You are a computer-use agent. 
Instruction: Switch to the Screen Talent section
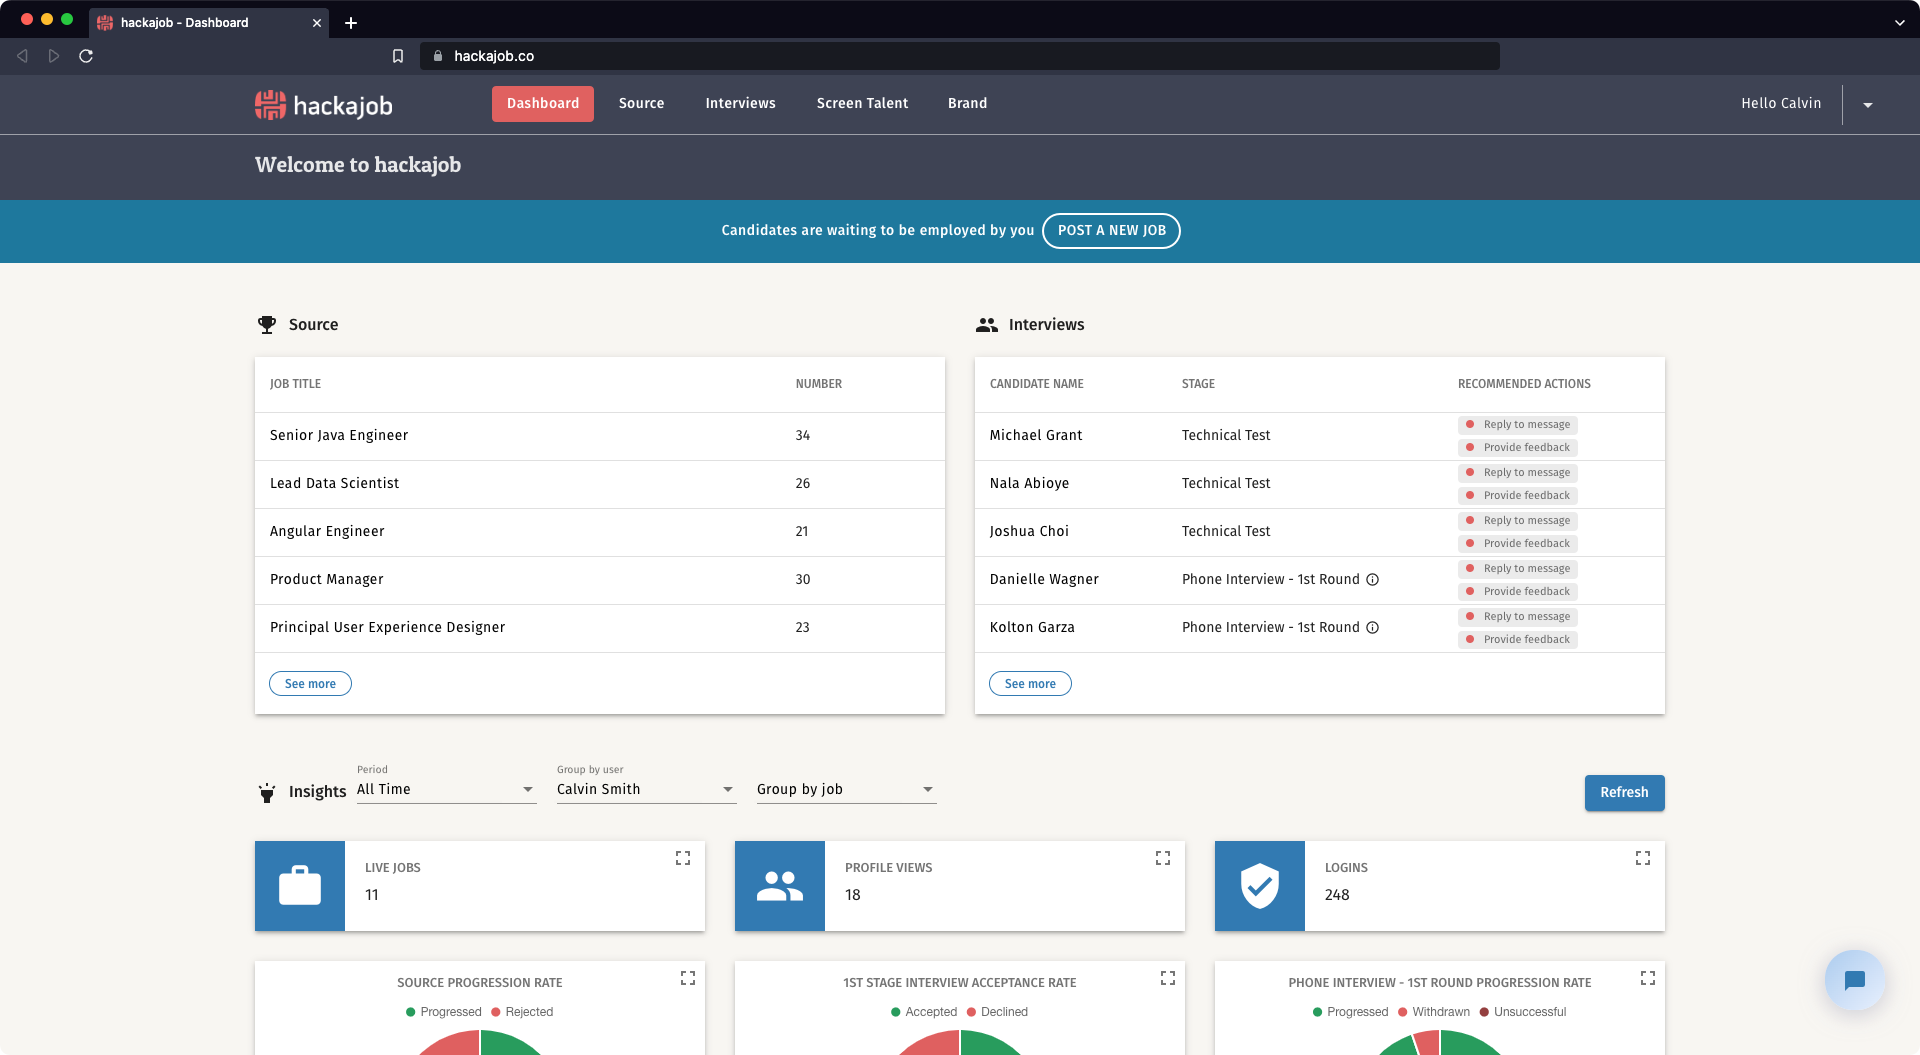coord(861,103)
